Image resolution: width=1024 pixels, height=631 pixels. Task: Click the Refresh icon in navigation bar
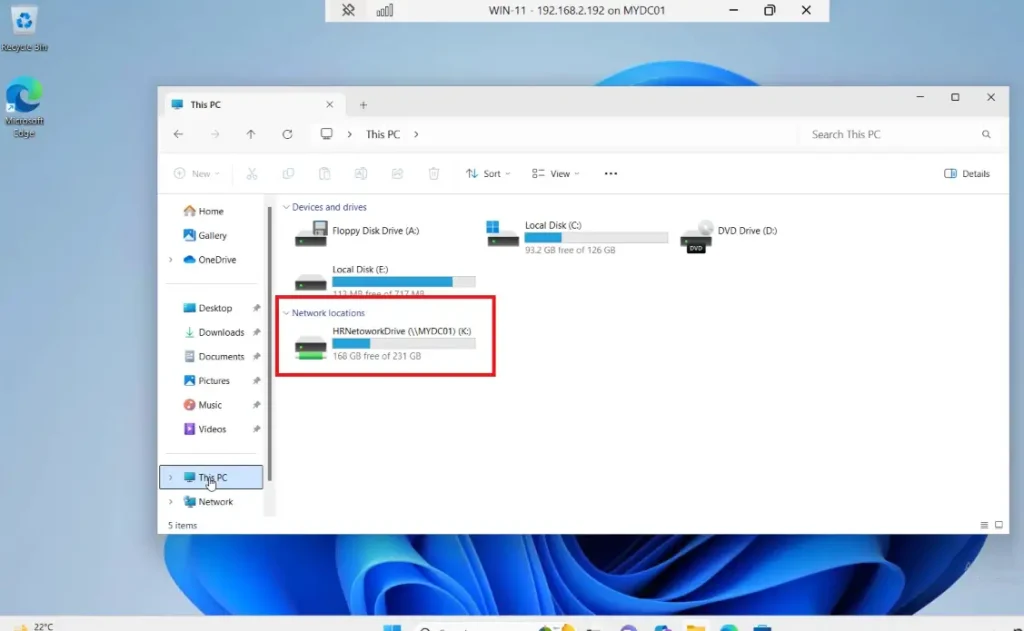click(x=287, y=134)
